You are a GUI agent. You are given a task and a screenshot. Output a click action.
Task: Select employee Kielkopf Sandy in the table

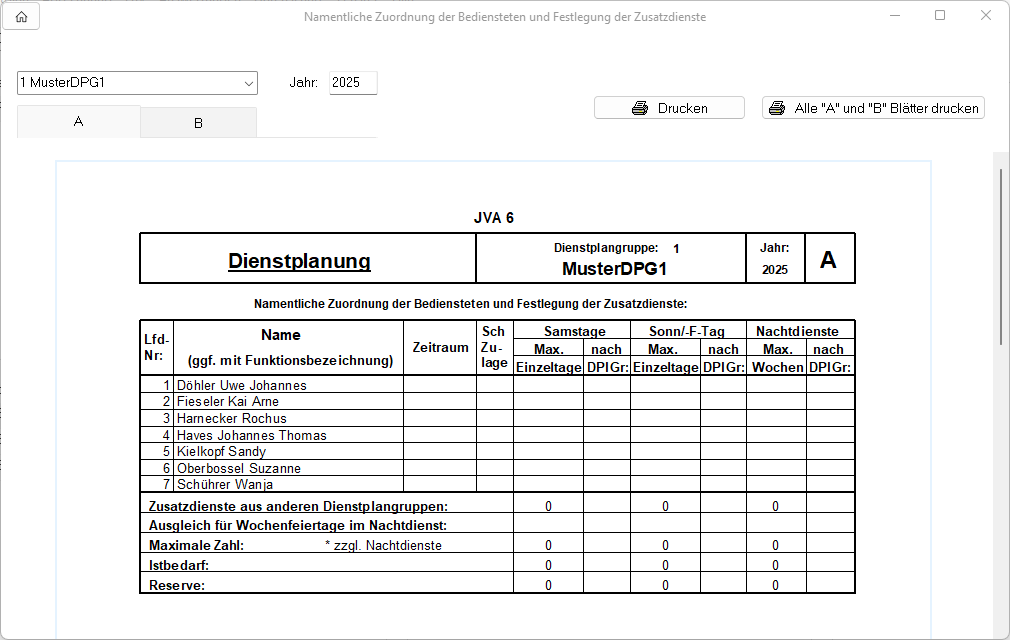click(x=221, y=452)
